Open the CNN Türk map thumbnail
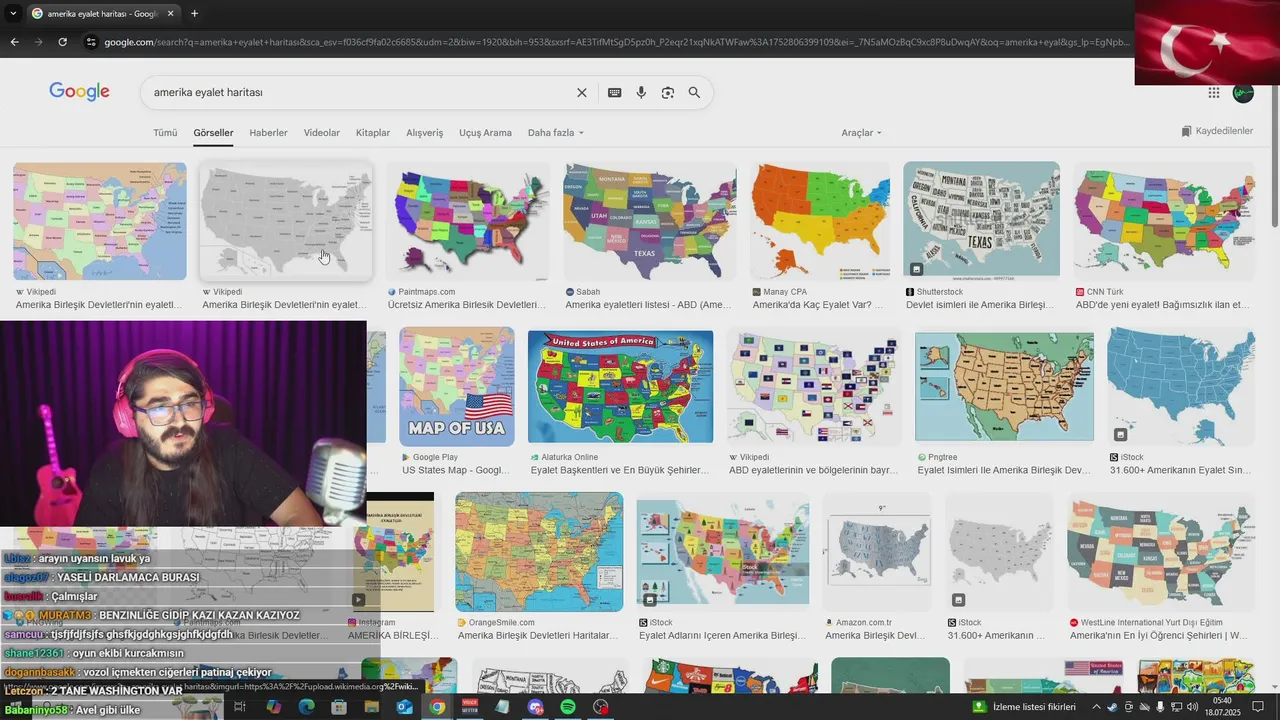 point(1165,221)
